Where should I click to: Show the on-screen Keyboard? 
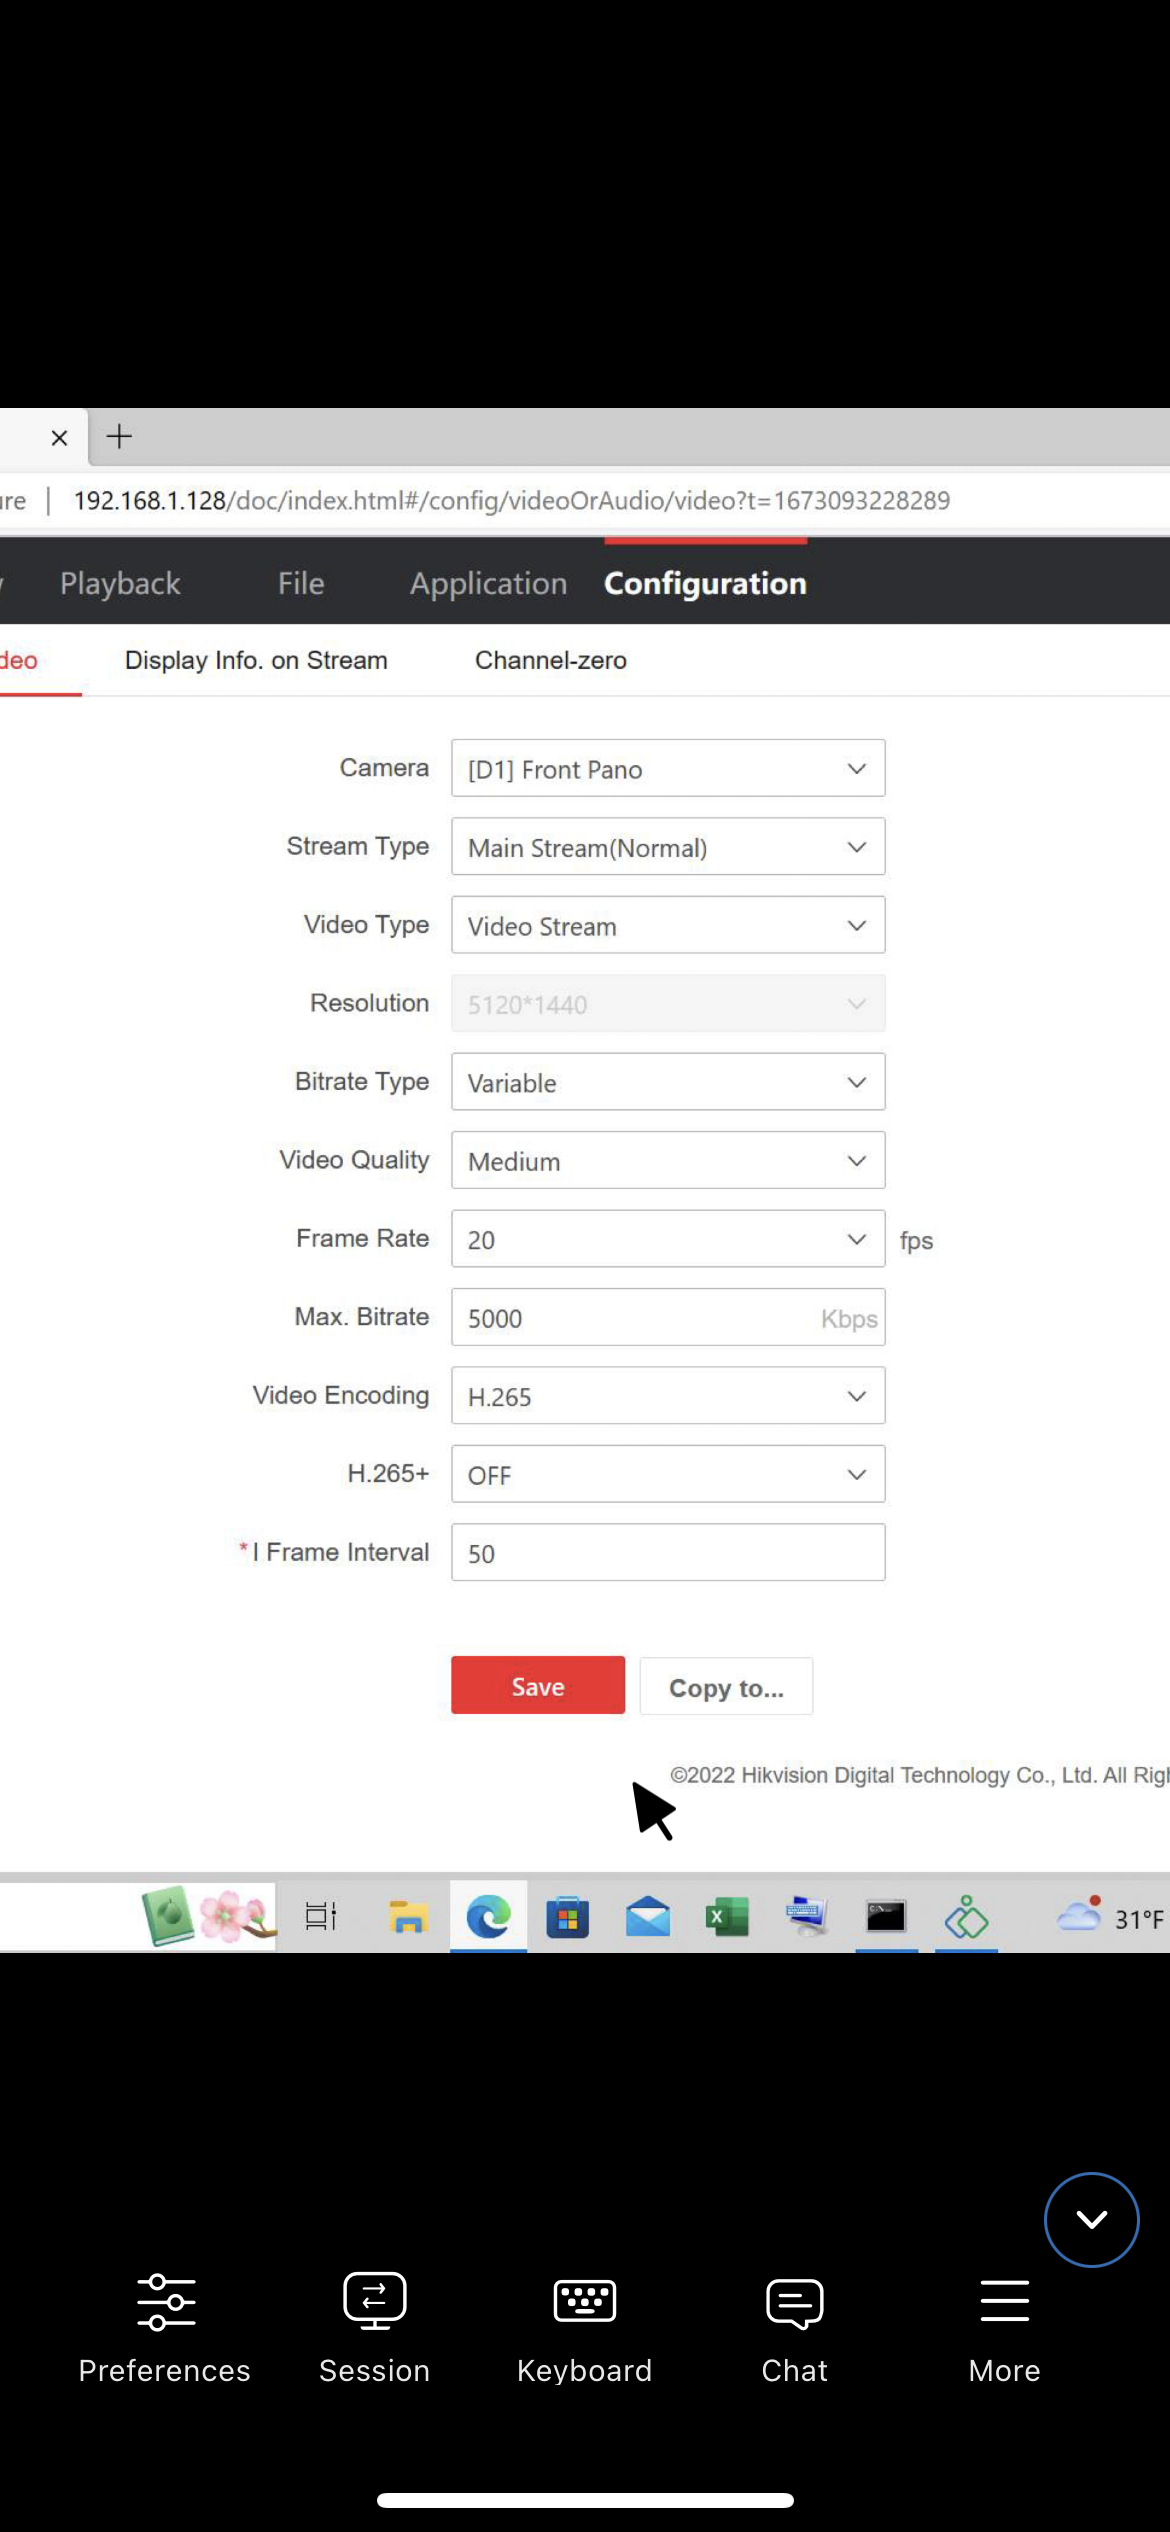[584, 2327]
